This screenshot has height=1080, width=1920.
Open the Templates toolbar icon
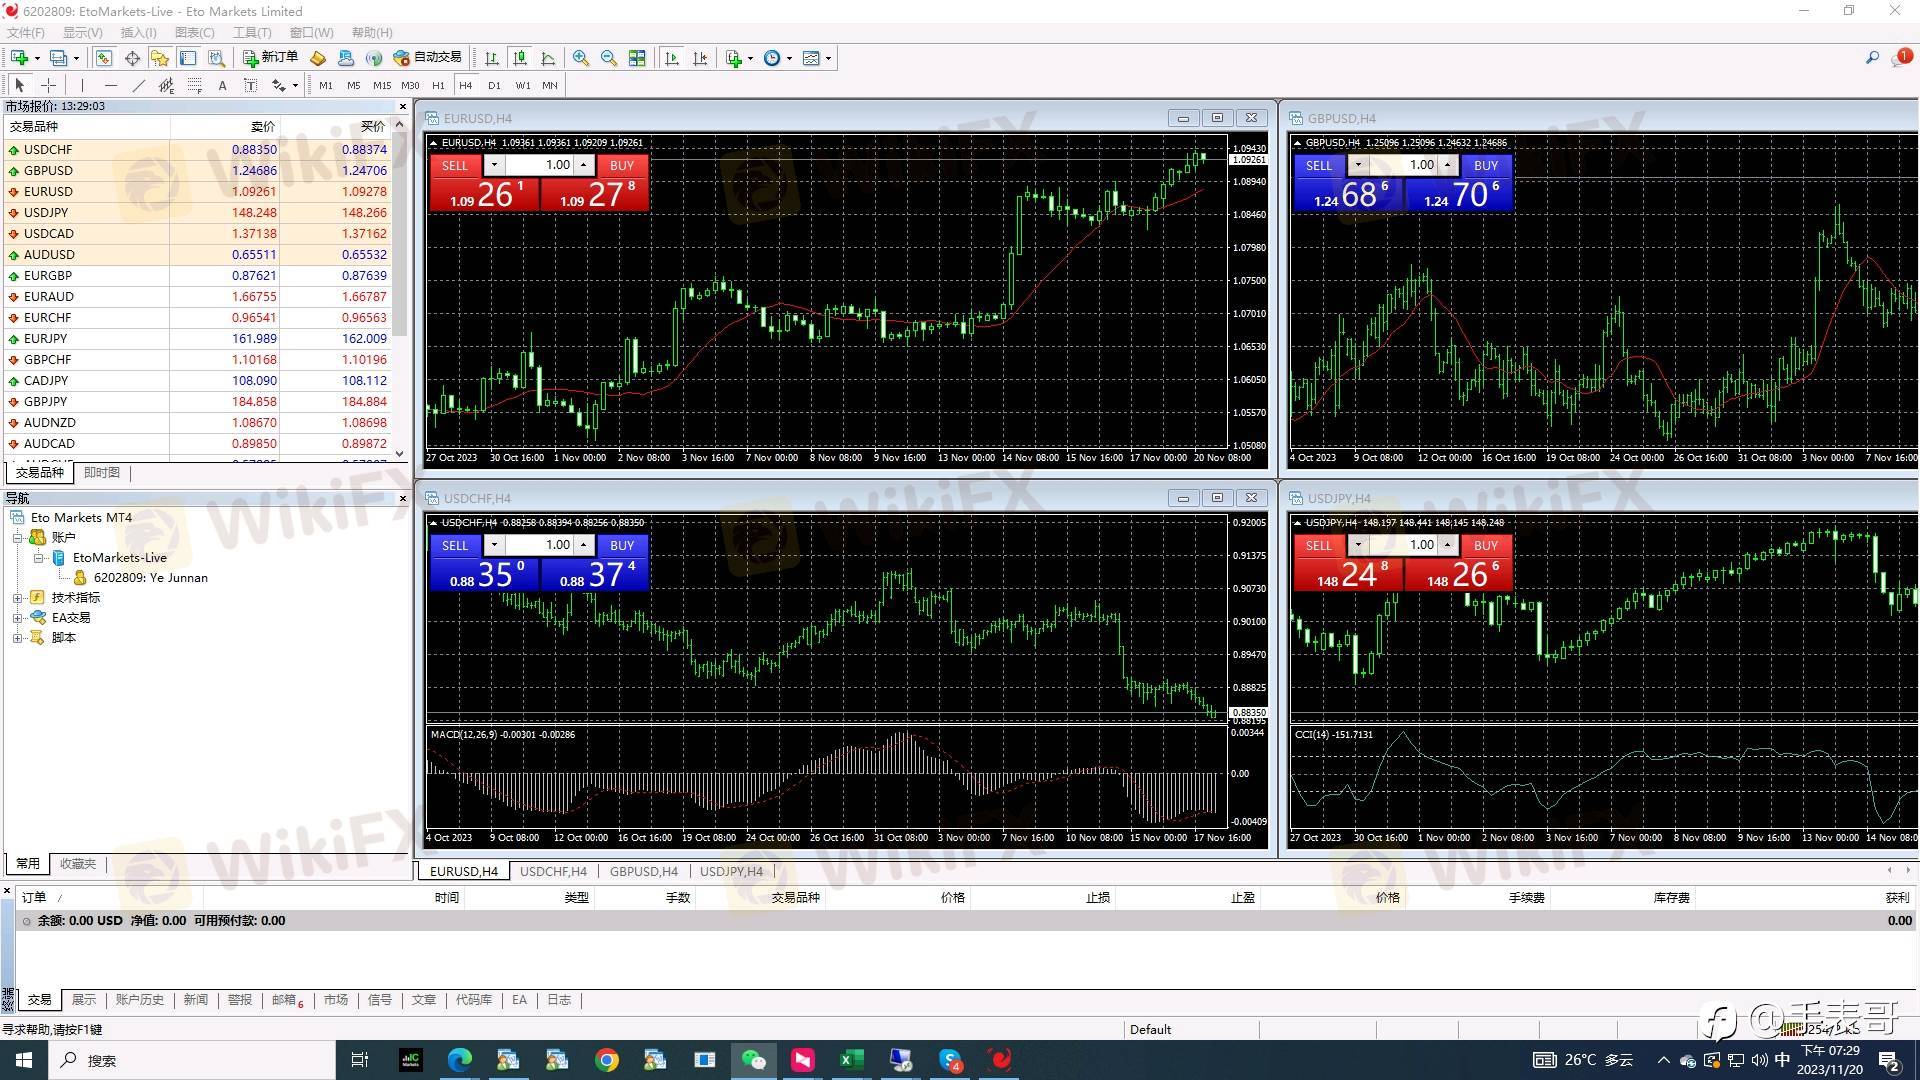click(811, 58)
